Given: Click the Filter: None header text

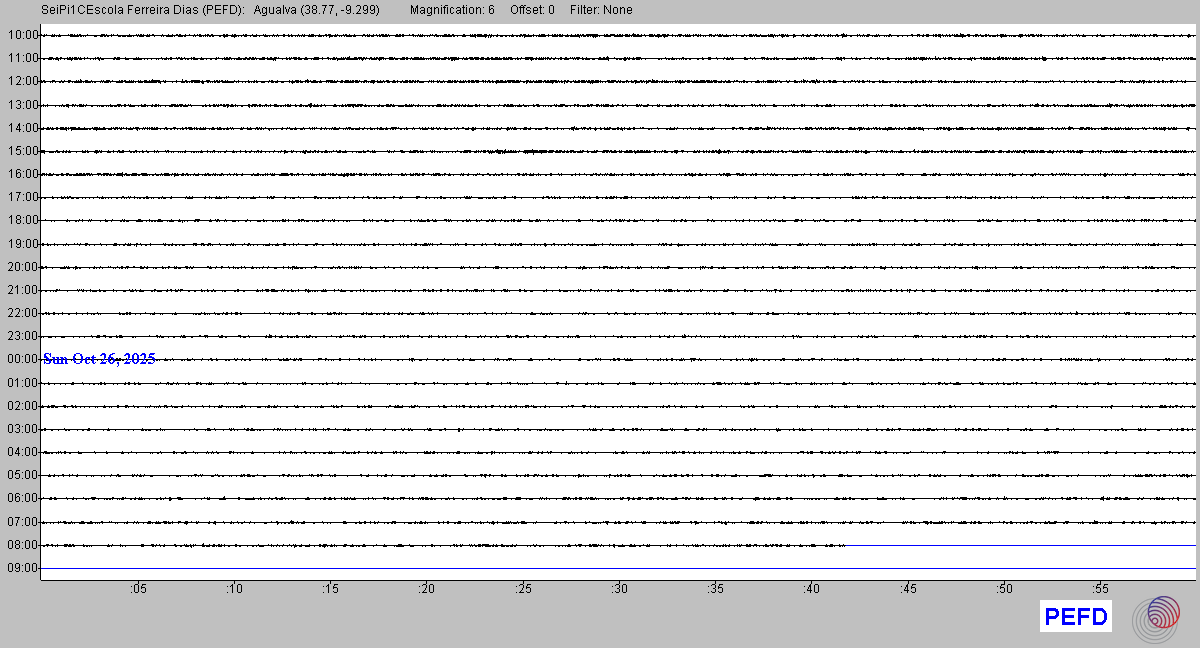Looking at the screenshot, I should [x=601, y=10].
